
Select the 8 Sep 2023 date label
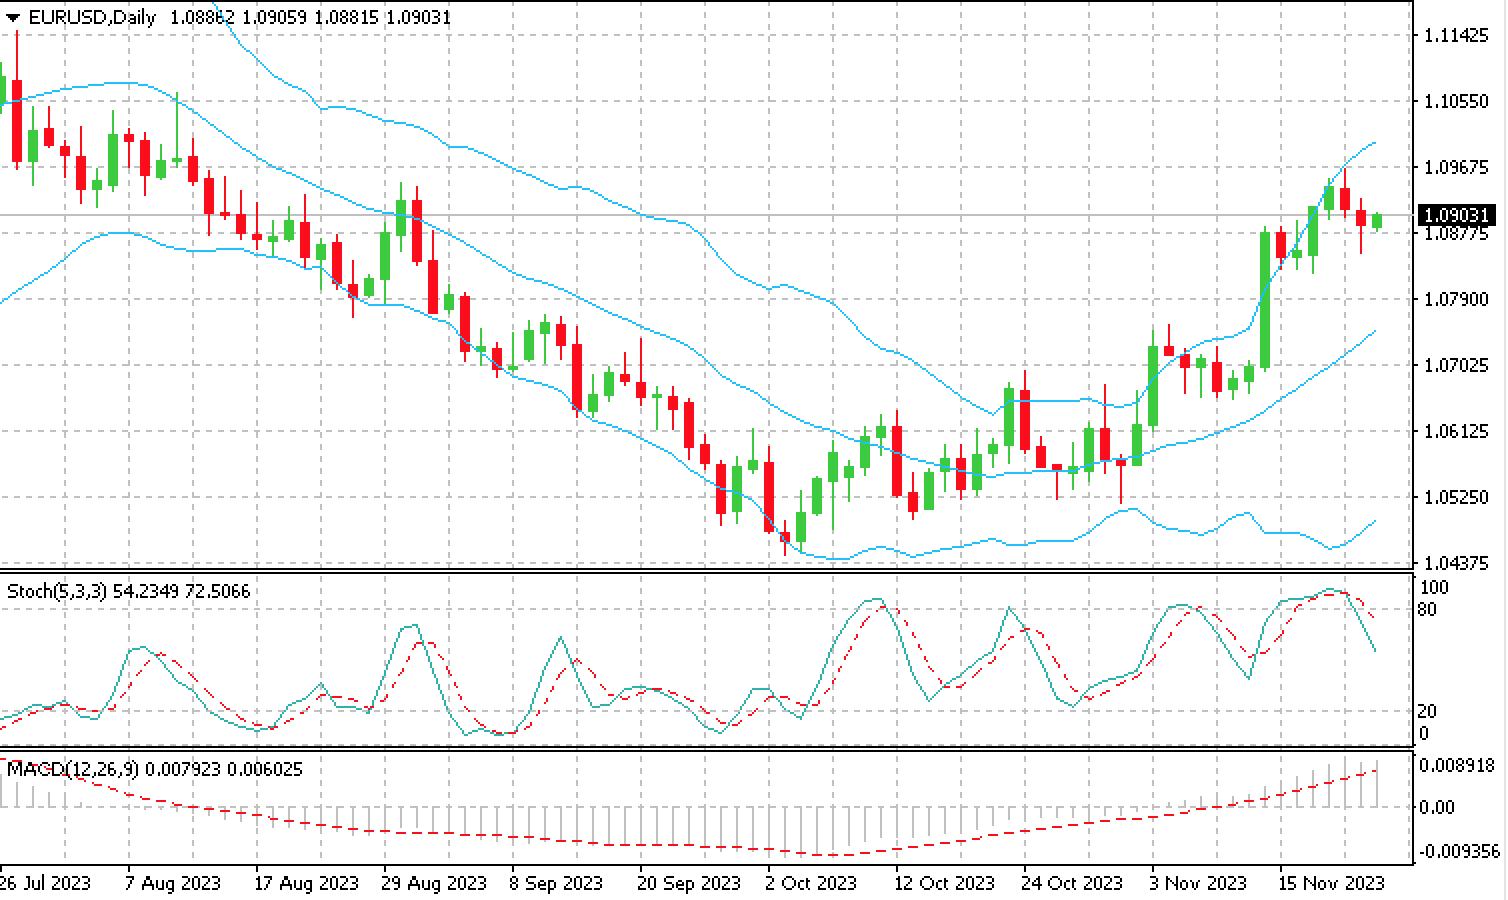coord(557,883)
